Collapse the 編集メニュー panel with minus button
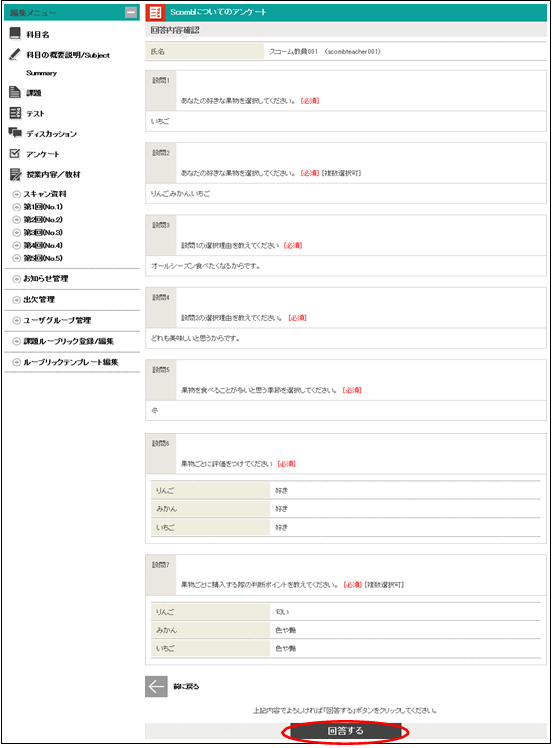552x748 pixels. [131, 13]
